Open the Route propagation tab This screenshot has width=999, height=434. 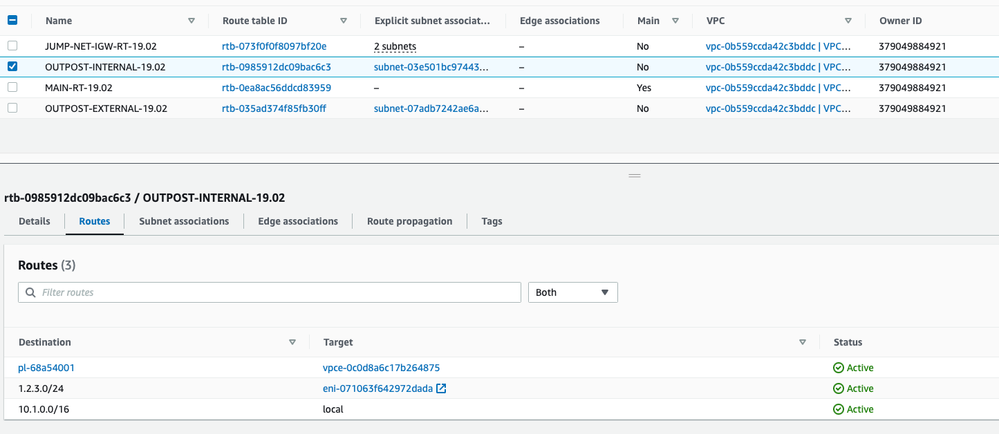[x=409, y=221]
